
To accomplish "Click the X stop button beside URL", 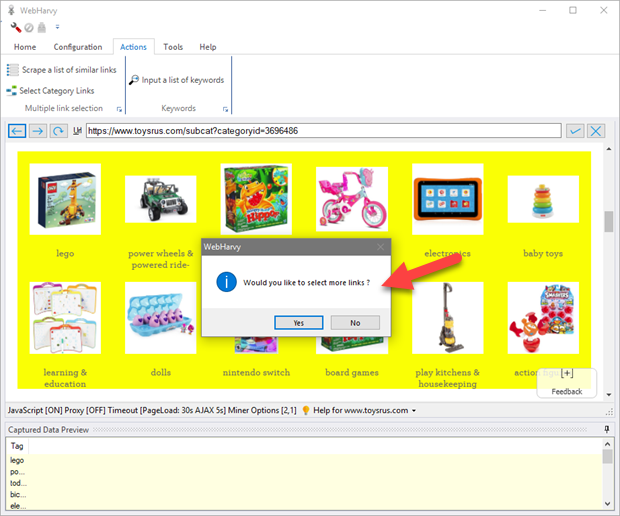I will 596,131.
